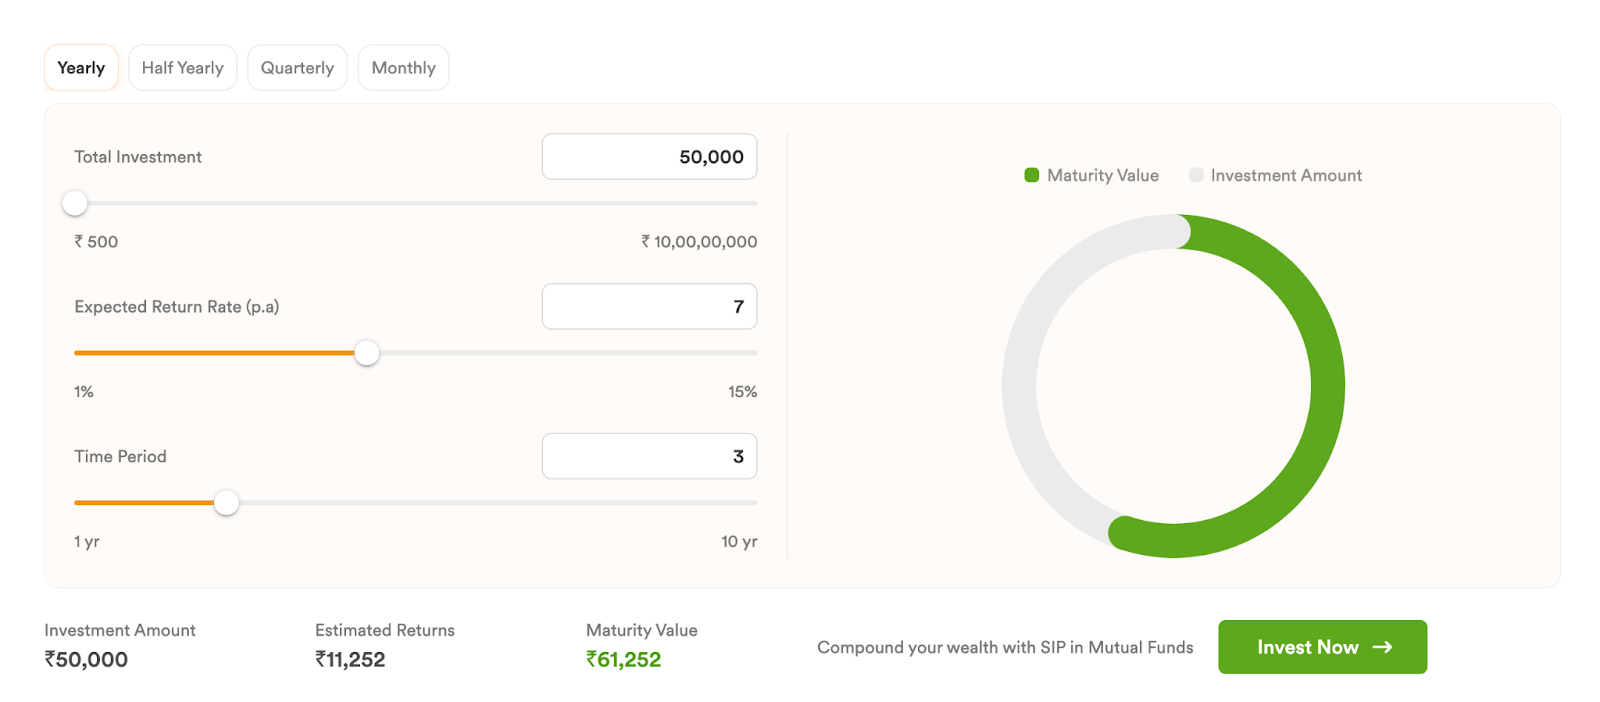Image resolution: width=1600 pixels, height=702 pixels.
Task: Select the Yearly frequency tab
Action: [x=81, y=68]
